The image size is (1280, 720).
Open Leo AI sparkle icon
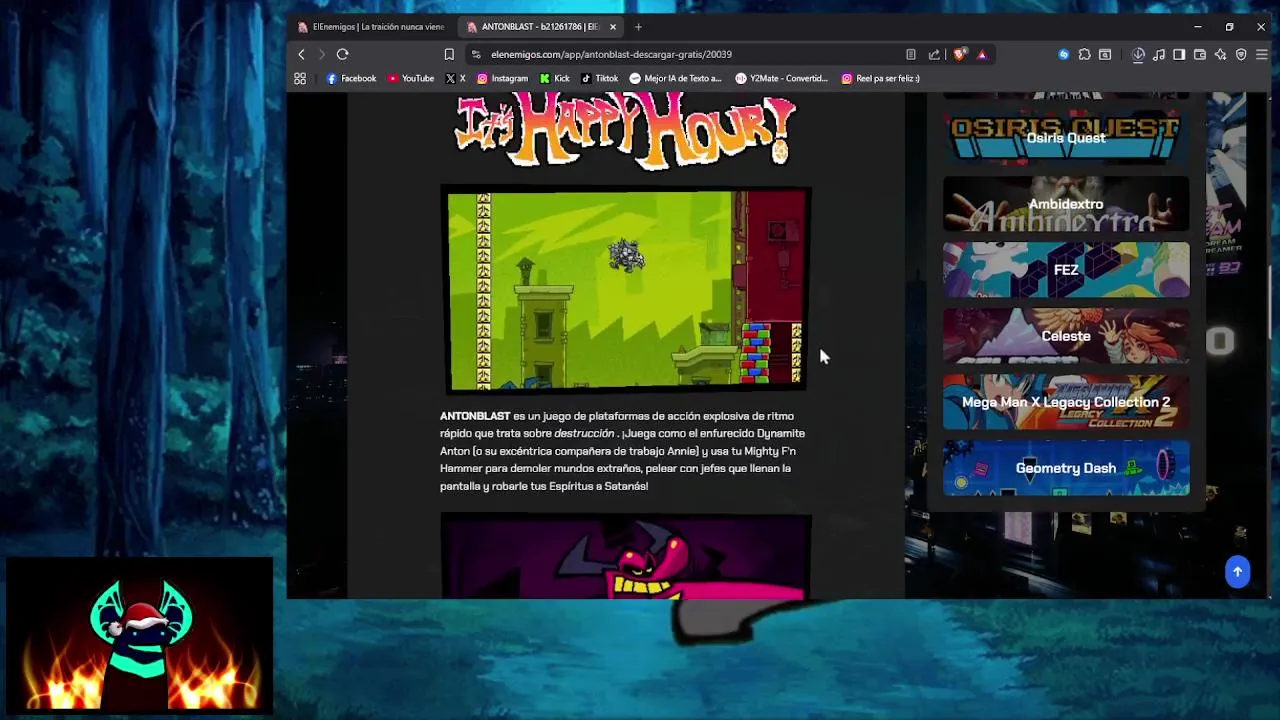click(x=1220, y=54)
